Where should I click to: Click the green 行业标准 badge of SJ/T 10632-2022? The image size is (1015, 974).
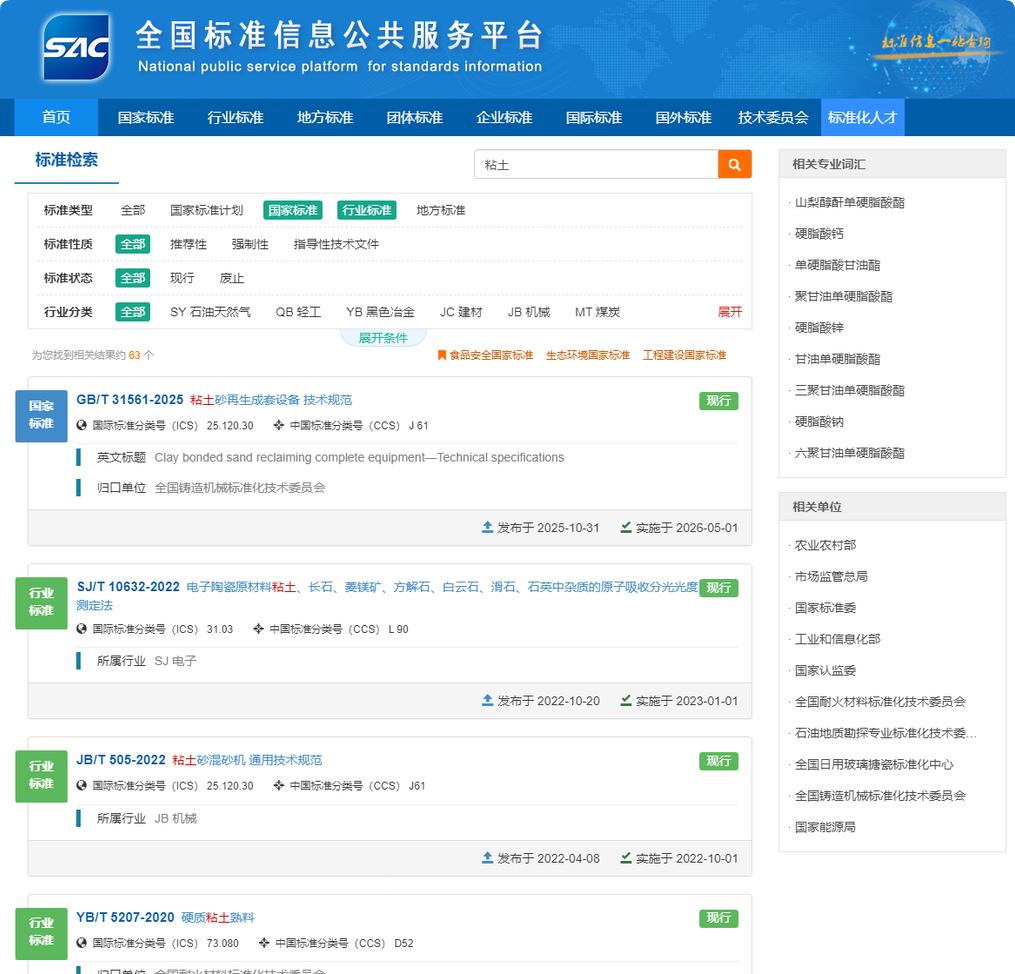click(41, 603)
